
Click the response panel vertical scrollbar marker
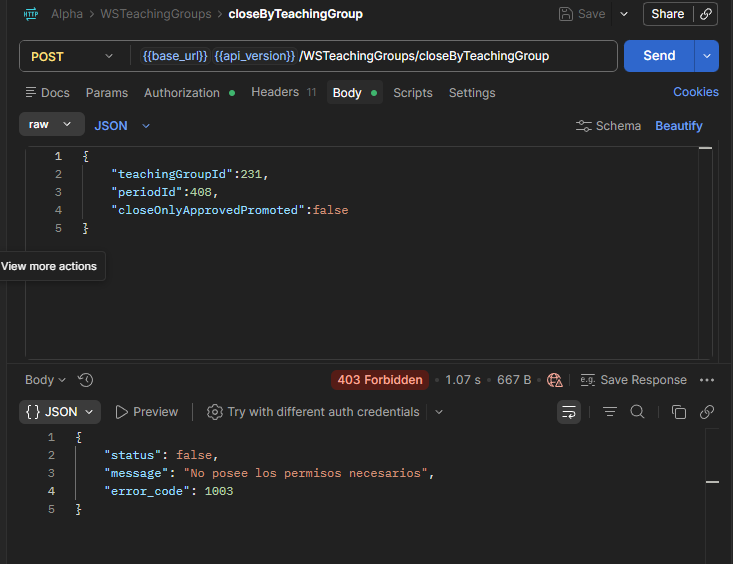[x=712, y=482]
